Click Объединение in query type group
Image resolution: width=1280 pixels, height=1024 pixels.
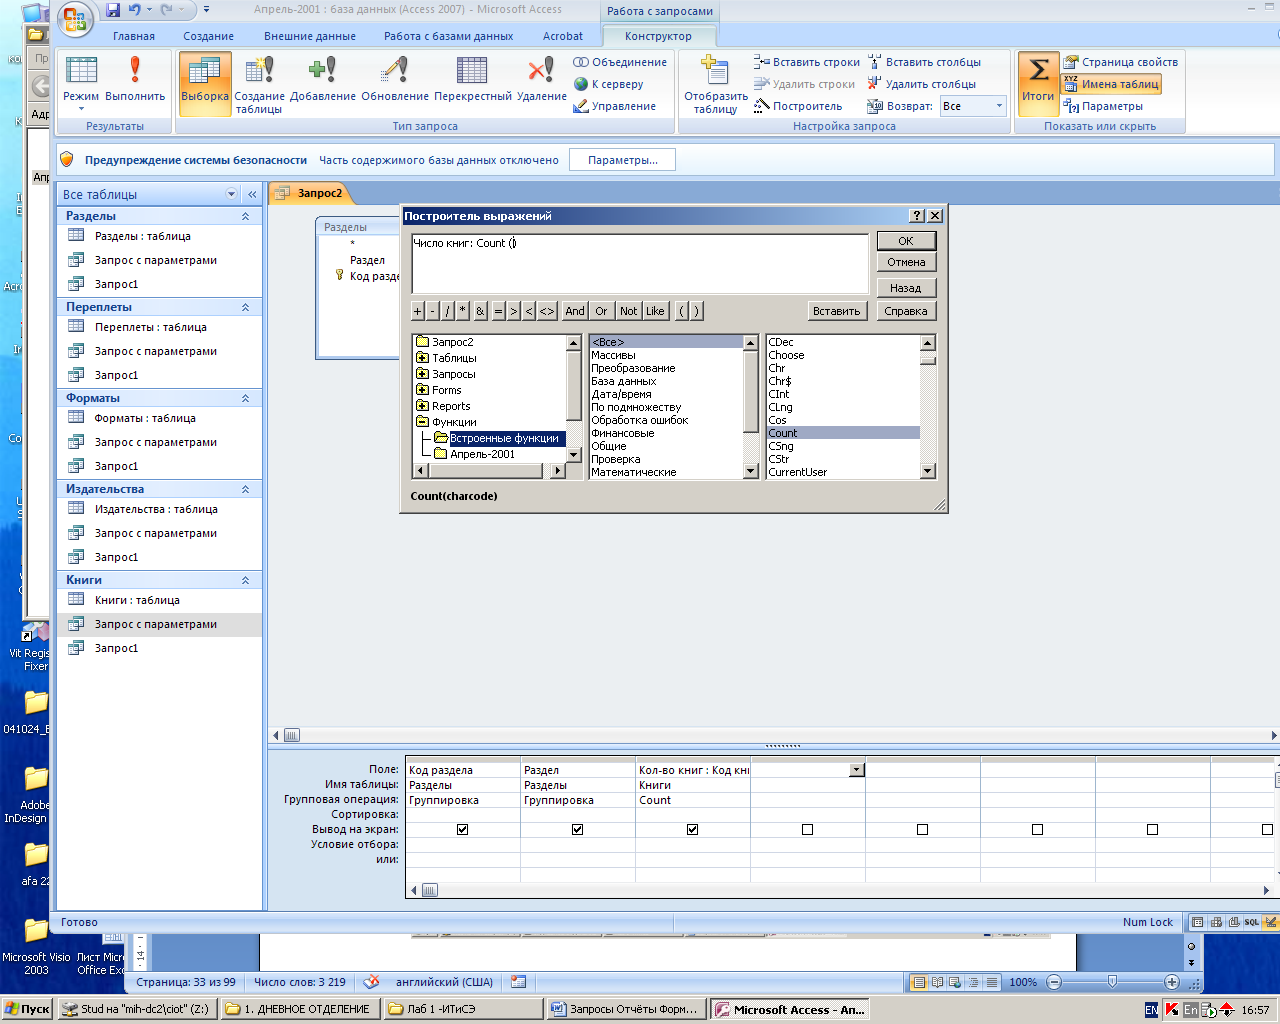(x=620, y=62)
